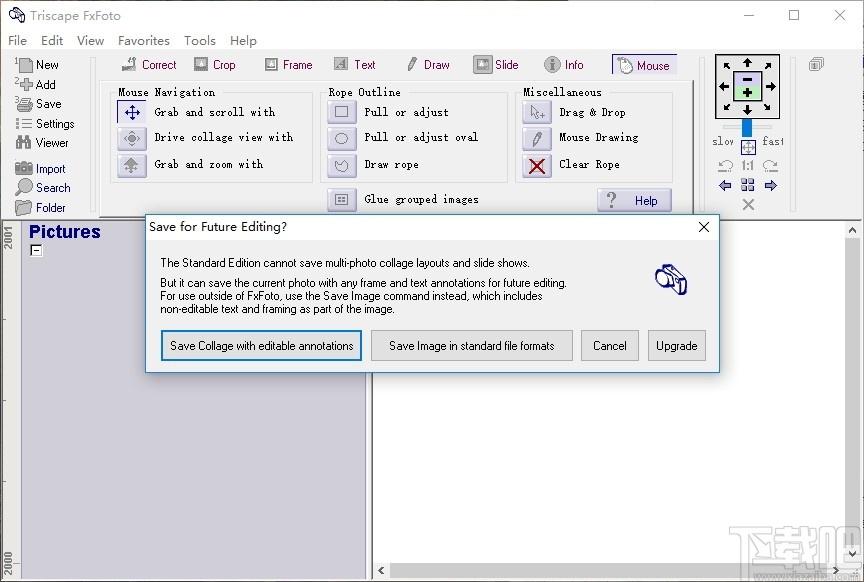The image size is (864, 582).
Task: Click the rotate clockwise icon
Action: pyautogui.click(x=770, y=165)
